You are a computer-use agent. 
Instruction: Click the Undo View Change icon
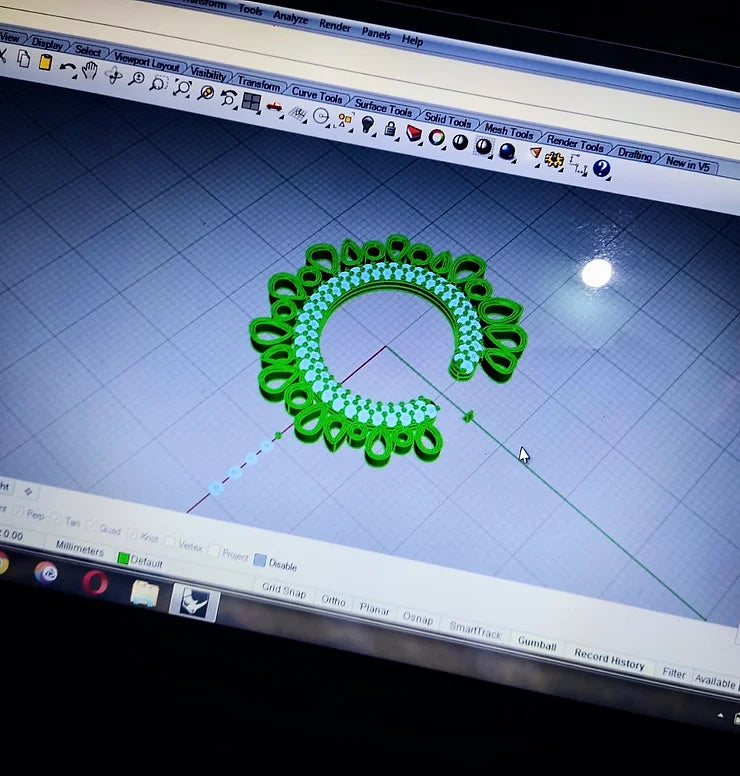point(228,97)
